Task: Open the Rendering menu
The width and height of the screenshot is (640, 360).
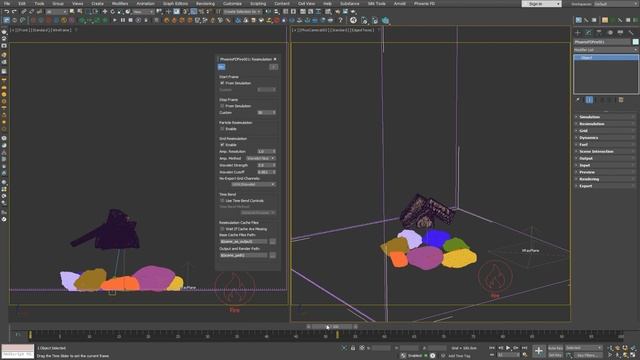Action: (x=205, y=4)
